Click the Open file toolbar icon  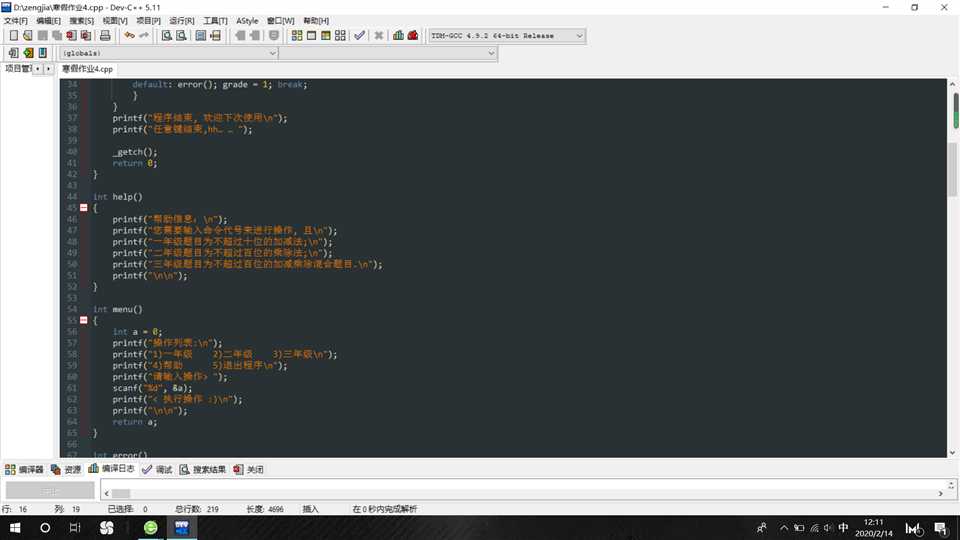click(x=28, y=36)
